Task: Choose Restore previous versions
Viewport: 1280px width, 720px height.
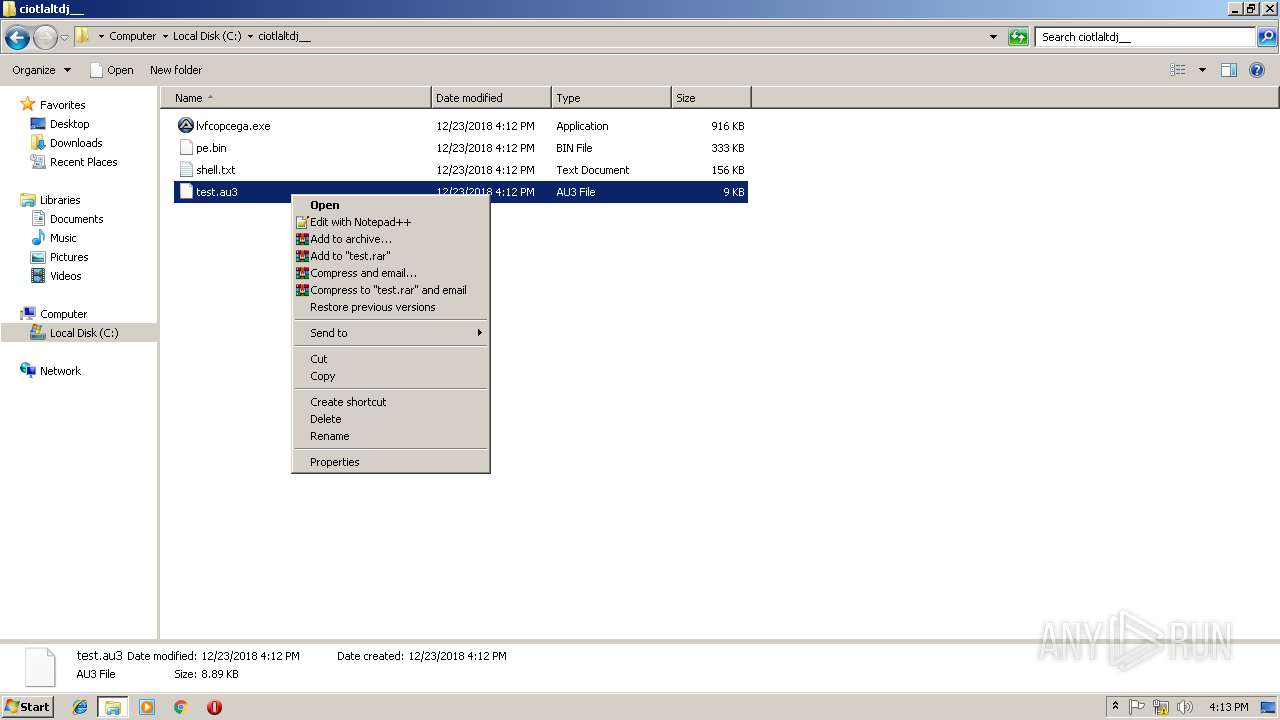Action: click(391, 307)
